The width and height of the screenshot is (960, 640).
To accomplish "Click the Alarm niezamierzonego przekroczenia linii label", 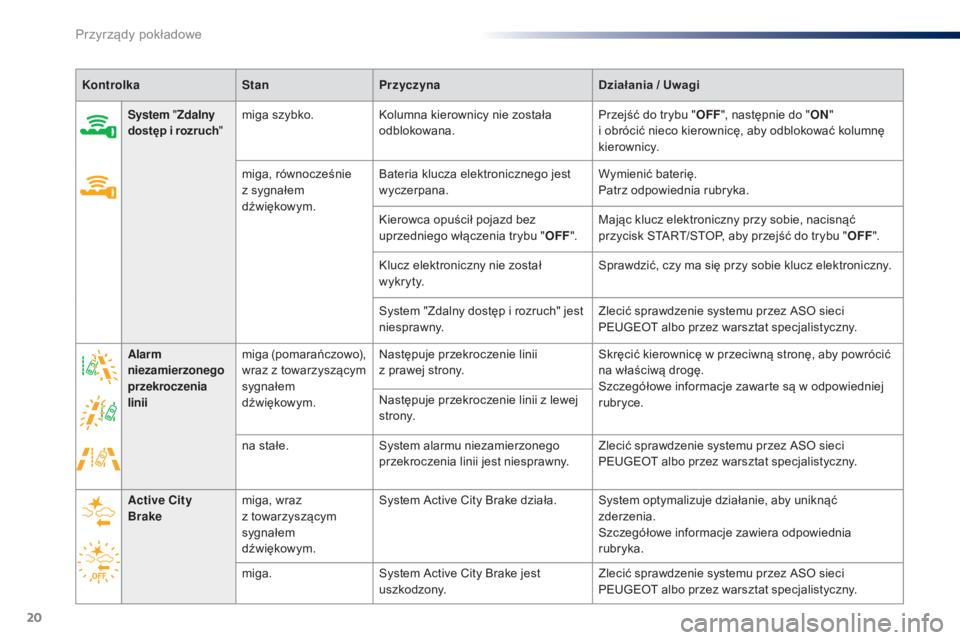I will click(x=176, y=378).
